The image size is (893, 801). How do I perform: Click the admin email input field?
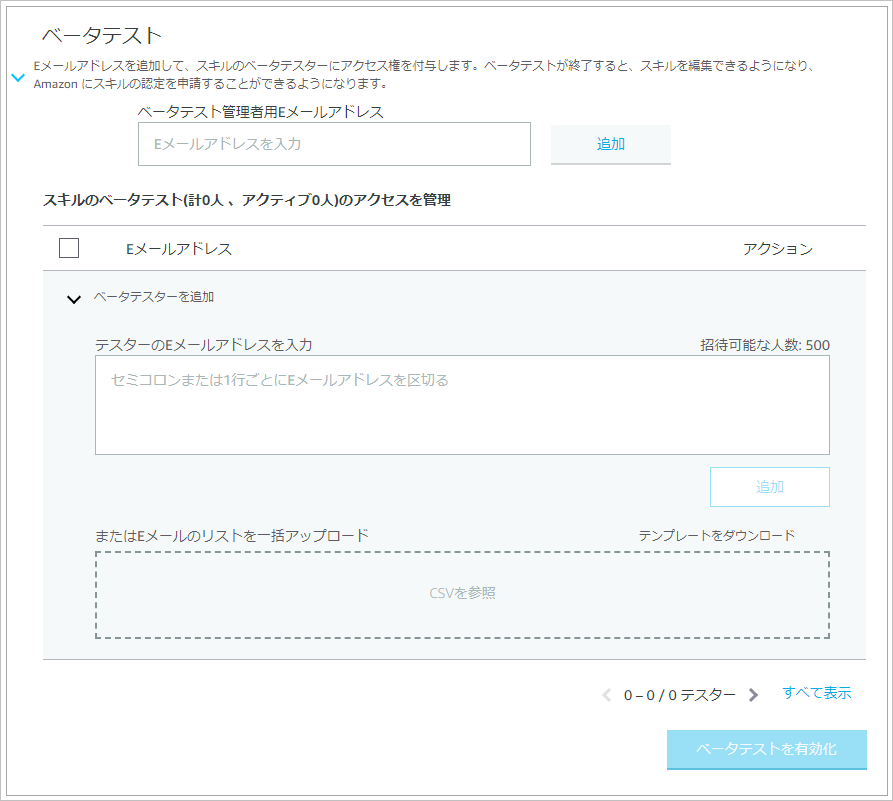pyautogui.click(x=334, y=144)
